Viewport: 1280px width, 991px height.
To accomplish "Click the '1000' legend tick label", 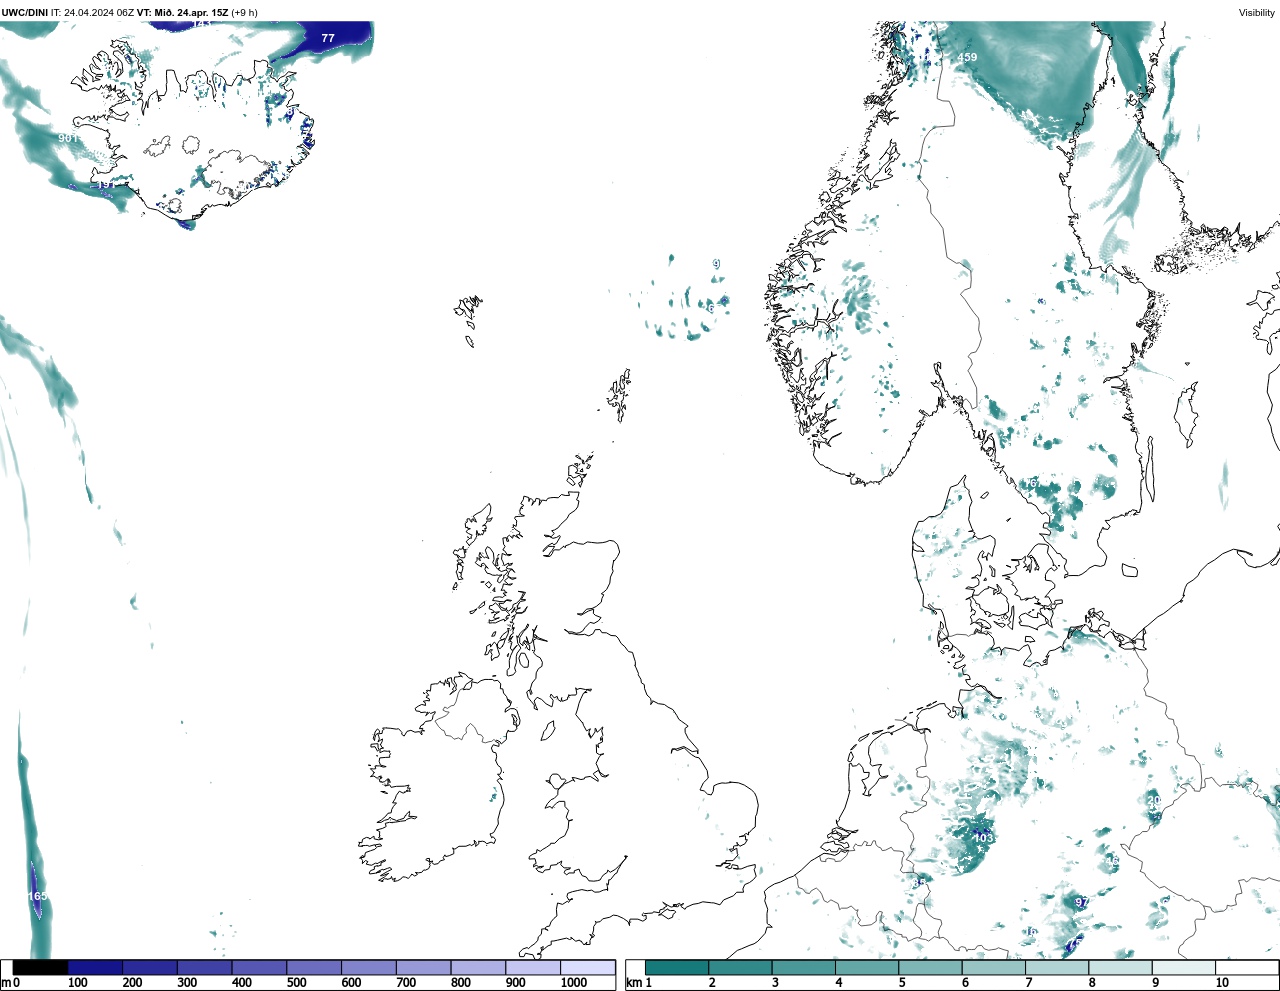I will pyautogui.click(x=574, y=983).
